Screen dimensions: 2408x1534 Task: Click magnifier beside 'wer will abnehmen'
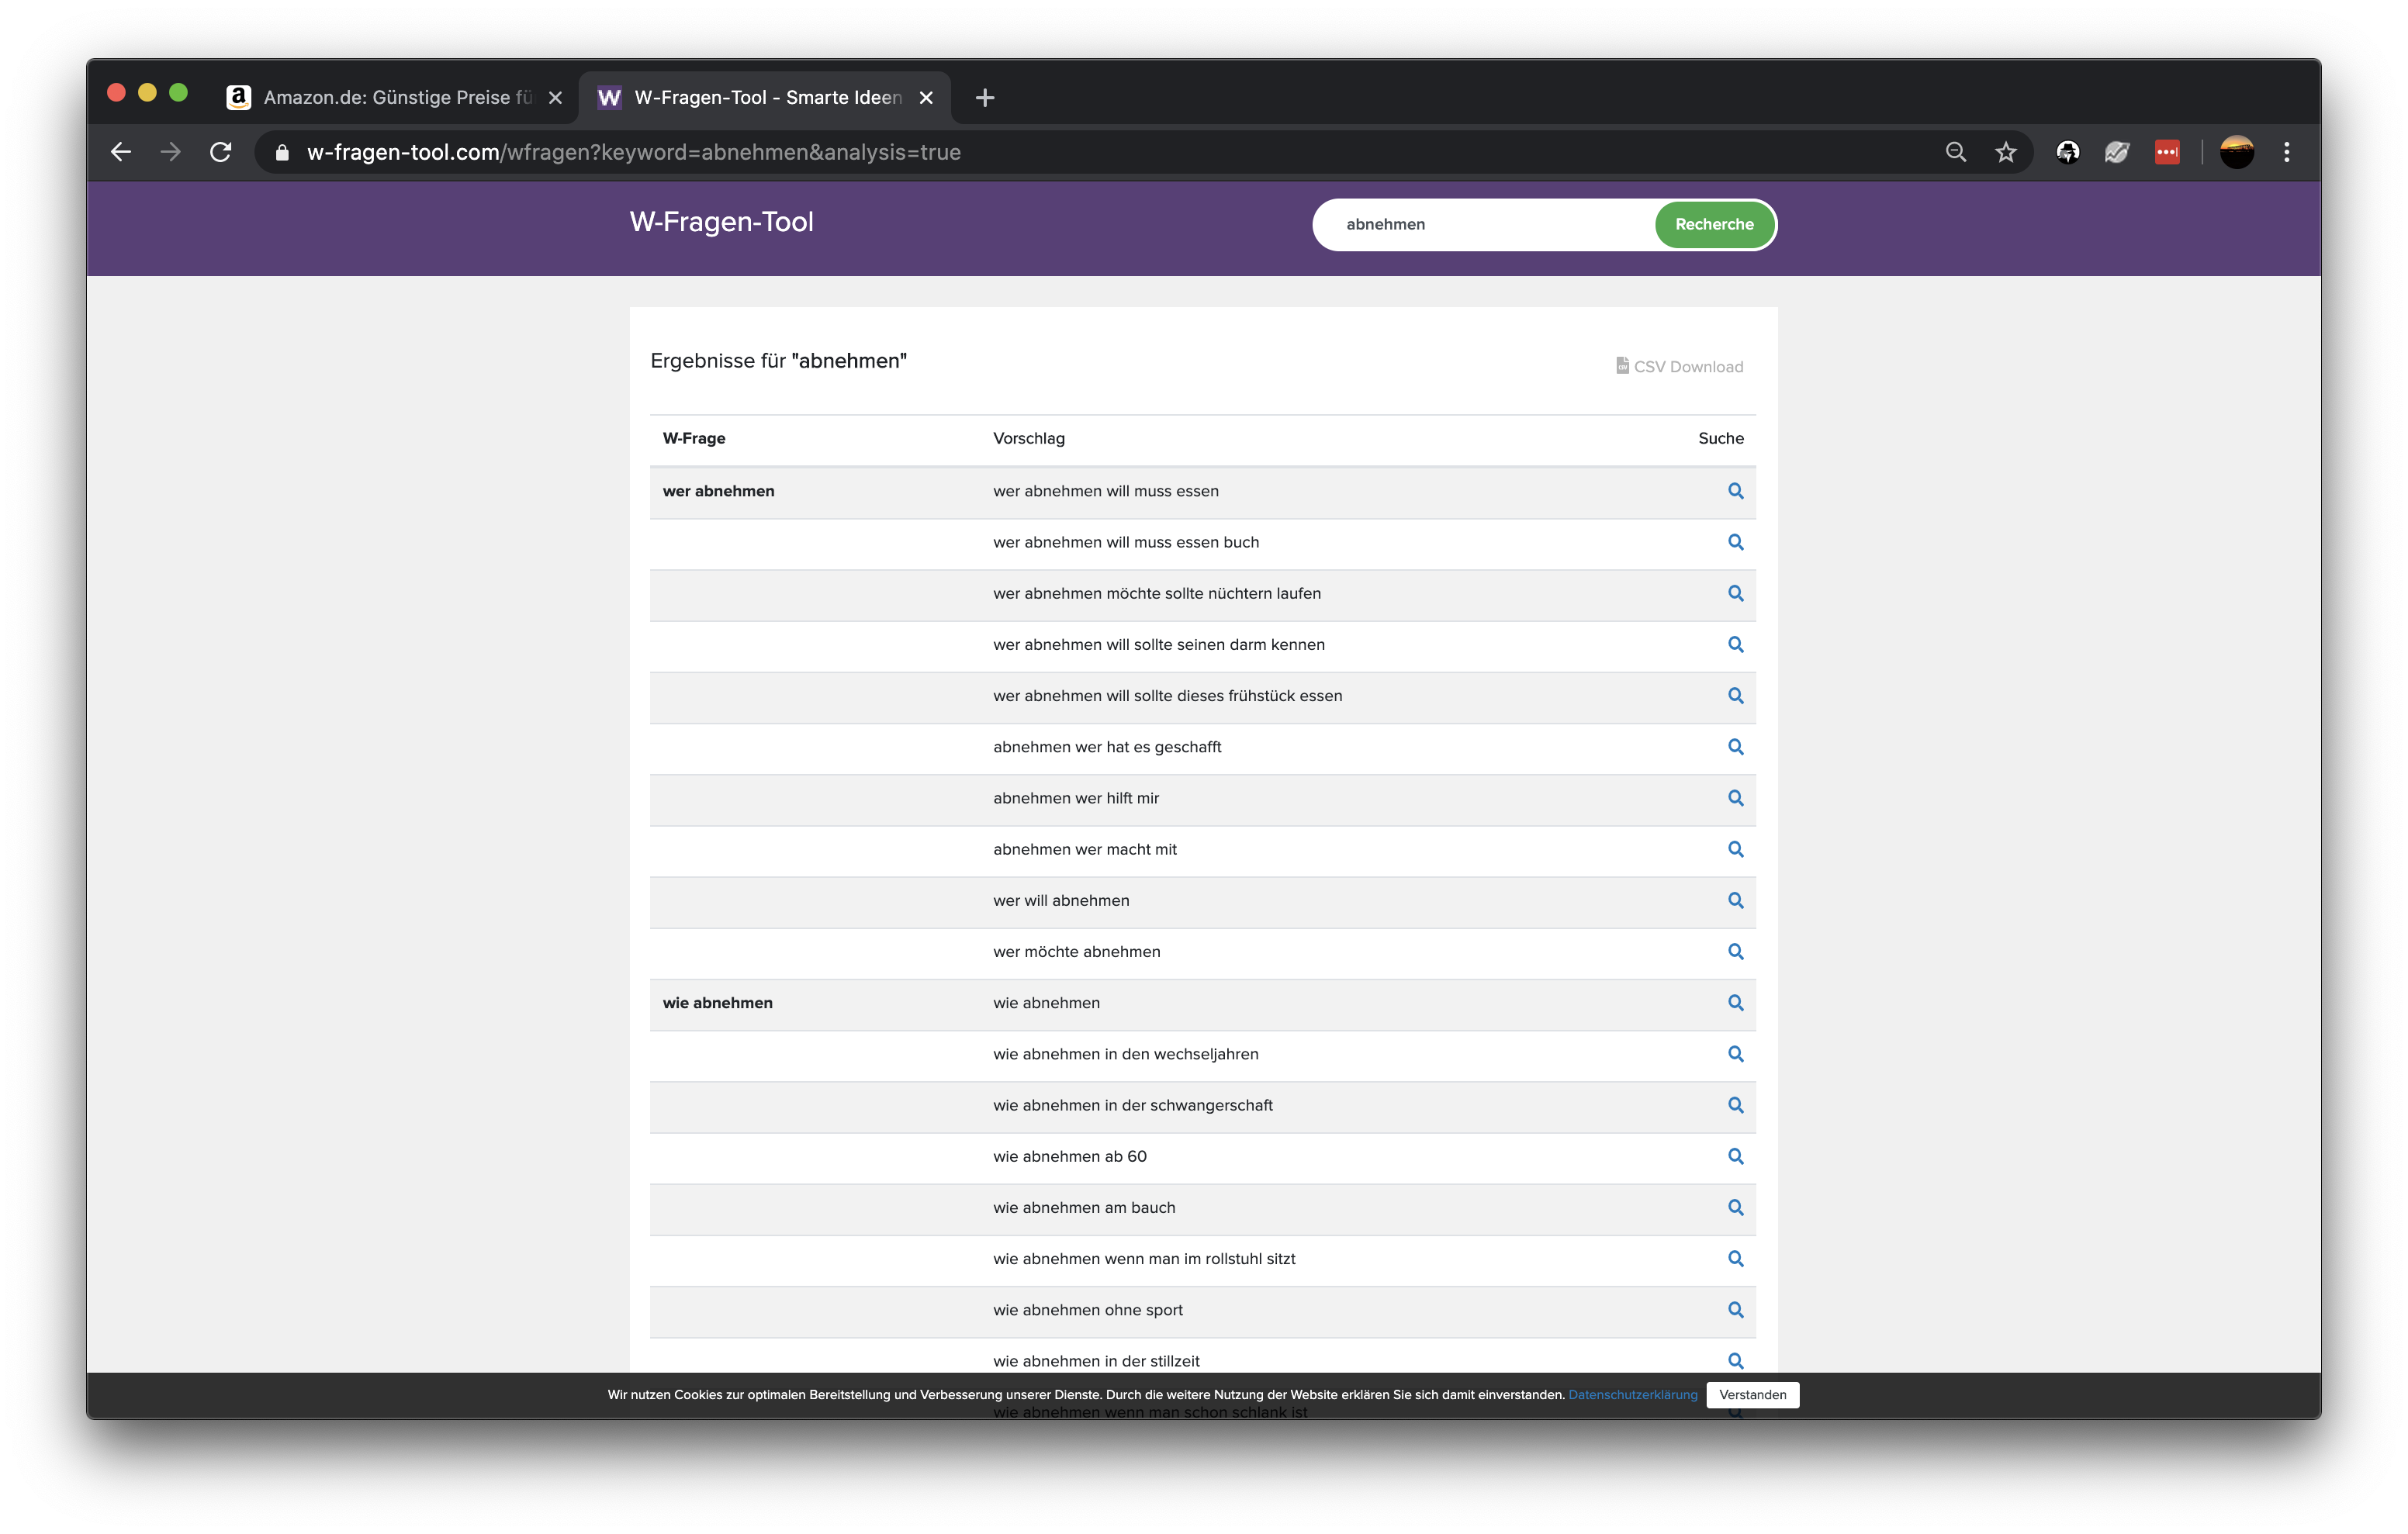[x=1735, y=900]
